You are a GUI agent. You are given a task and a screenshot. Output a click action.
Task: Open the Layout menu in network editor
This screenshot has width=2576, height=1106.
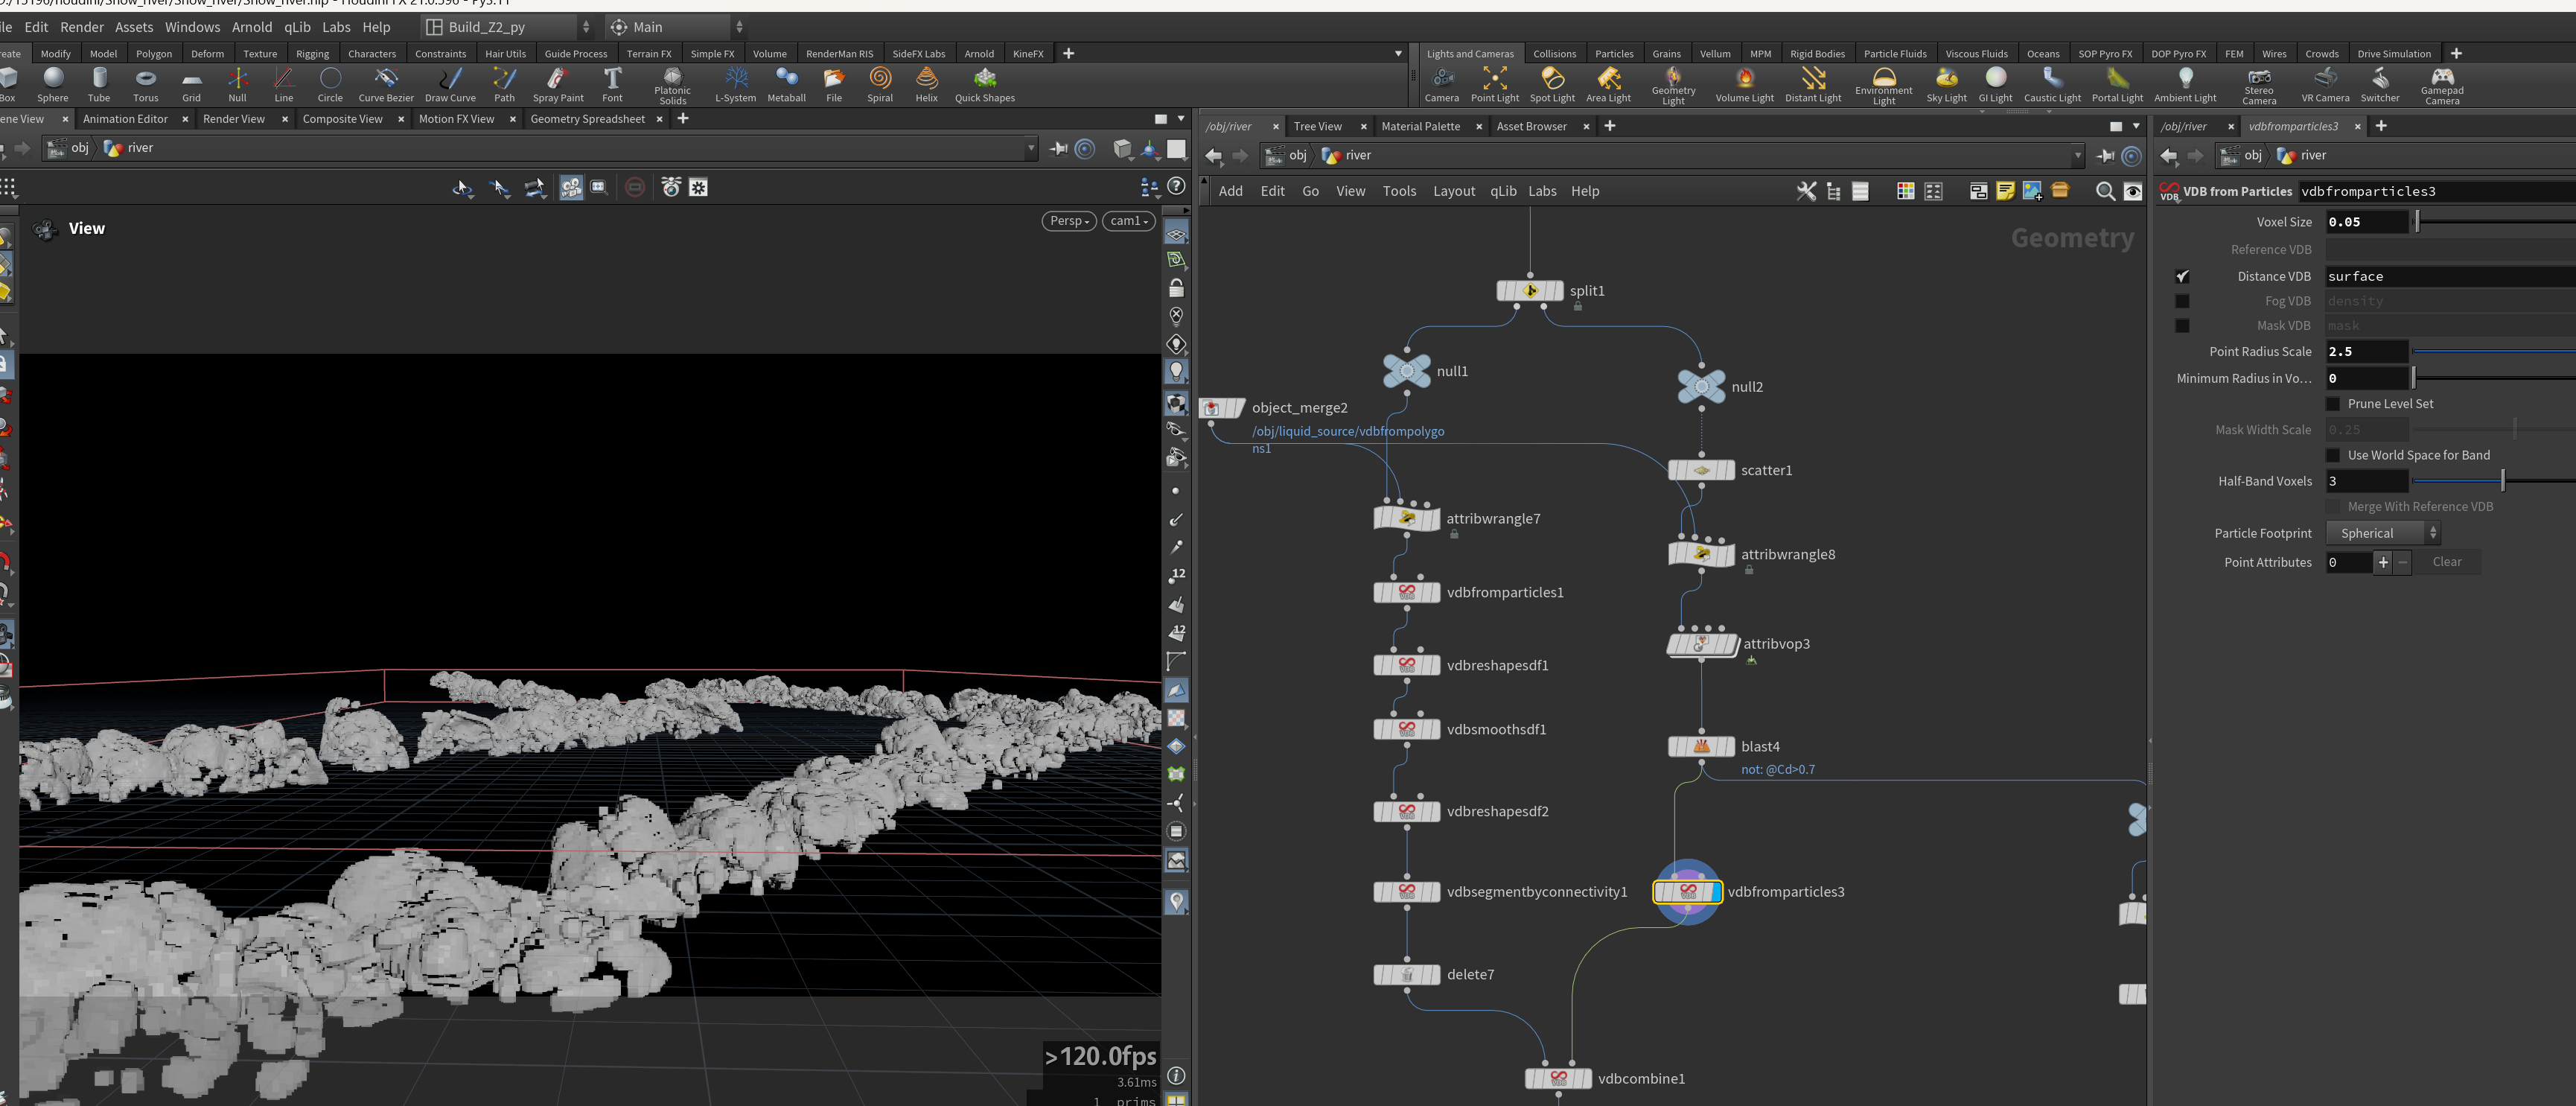click(x=1454, y=191)
